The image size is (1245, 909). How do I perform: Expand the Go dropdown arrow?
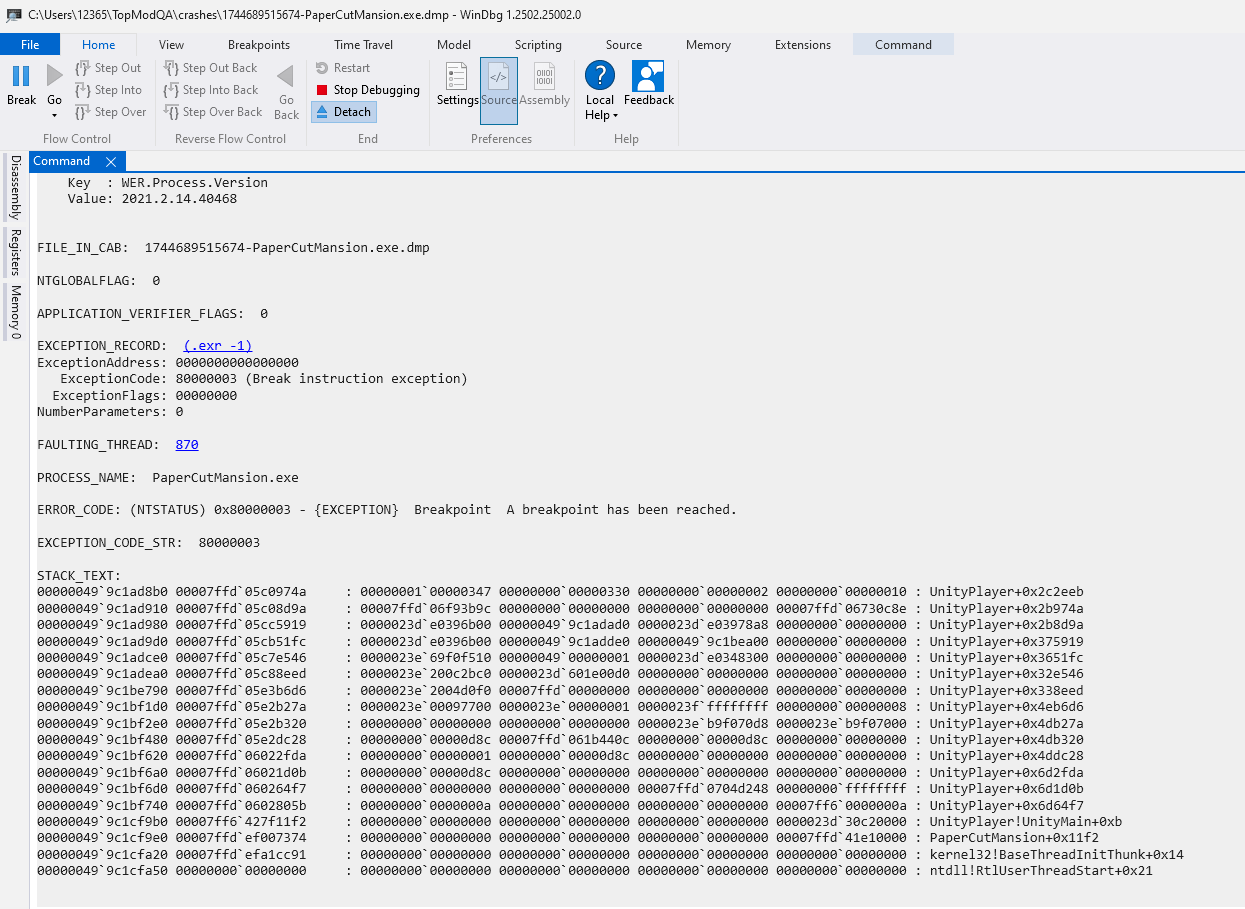pyautogui.click(x=55, y=115)
